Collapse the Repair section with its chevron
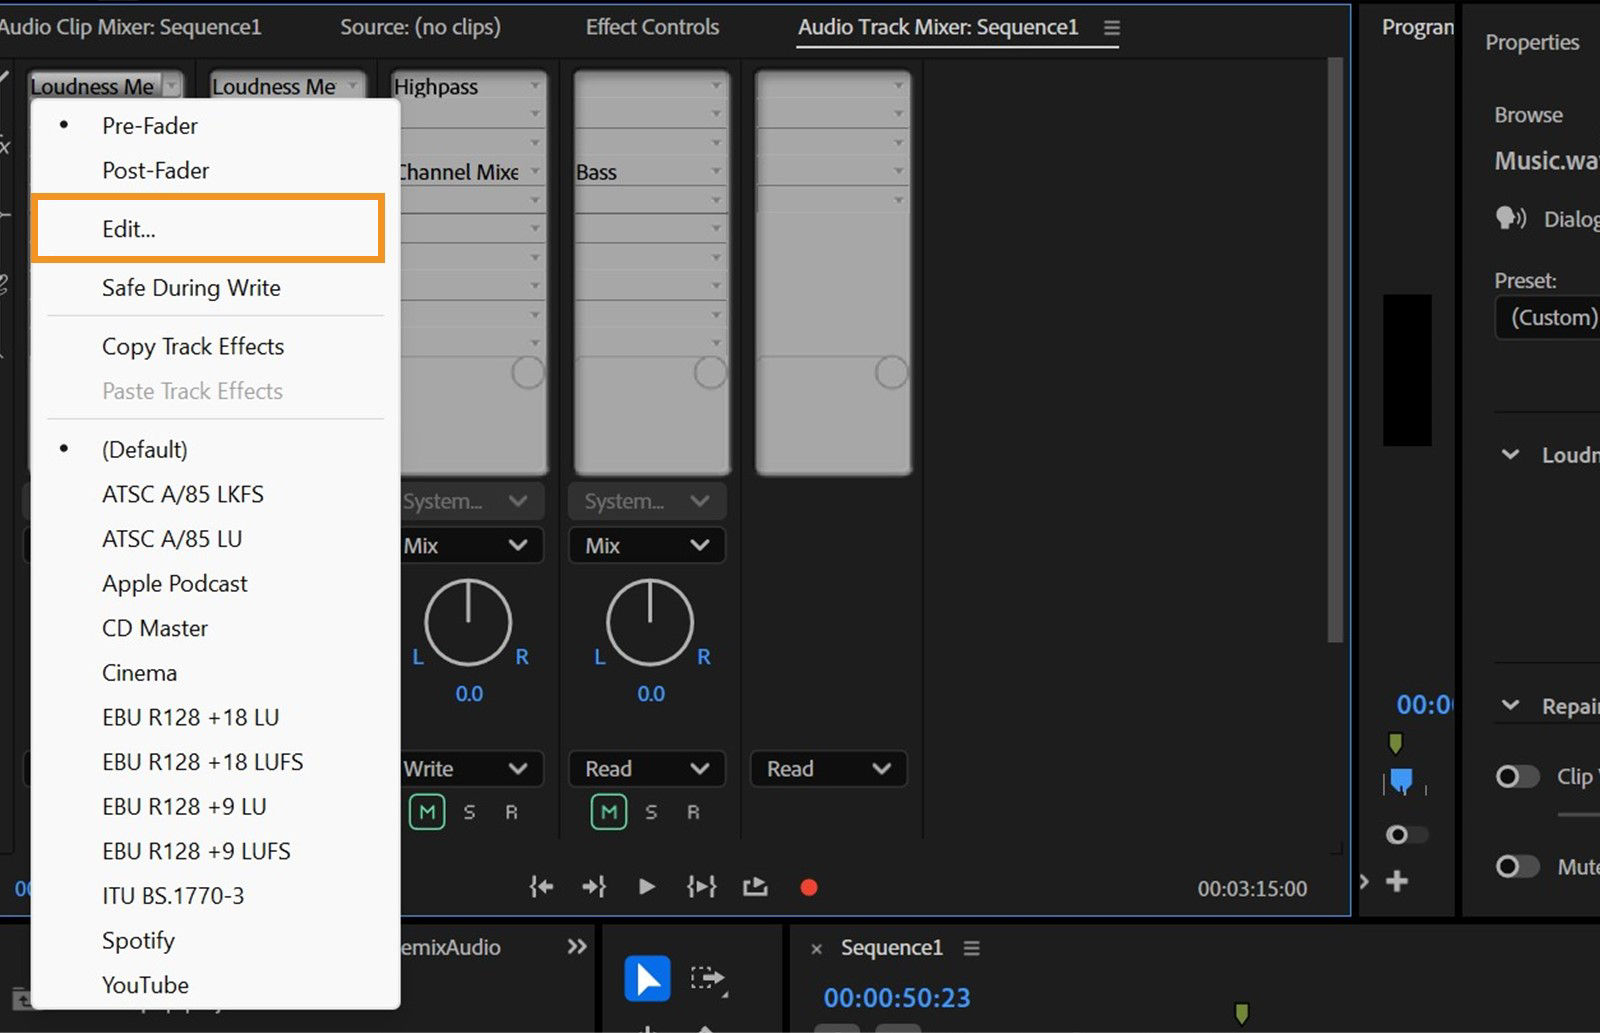Image resolution: width=1600 pixels, height=1033 pixels. pos(1510,705)
